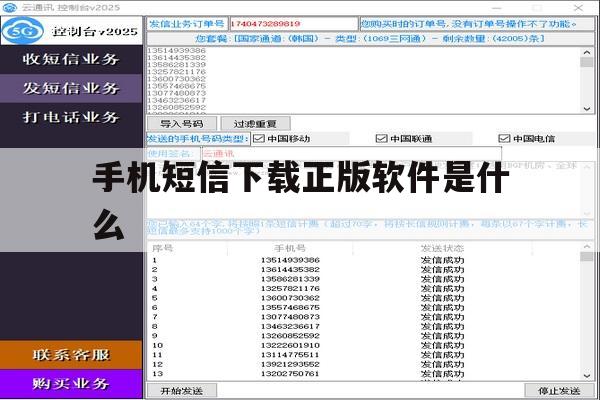Click 联系客服 button

tap(71, 355)
